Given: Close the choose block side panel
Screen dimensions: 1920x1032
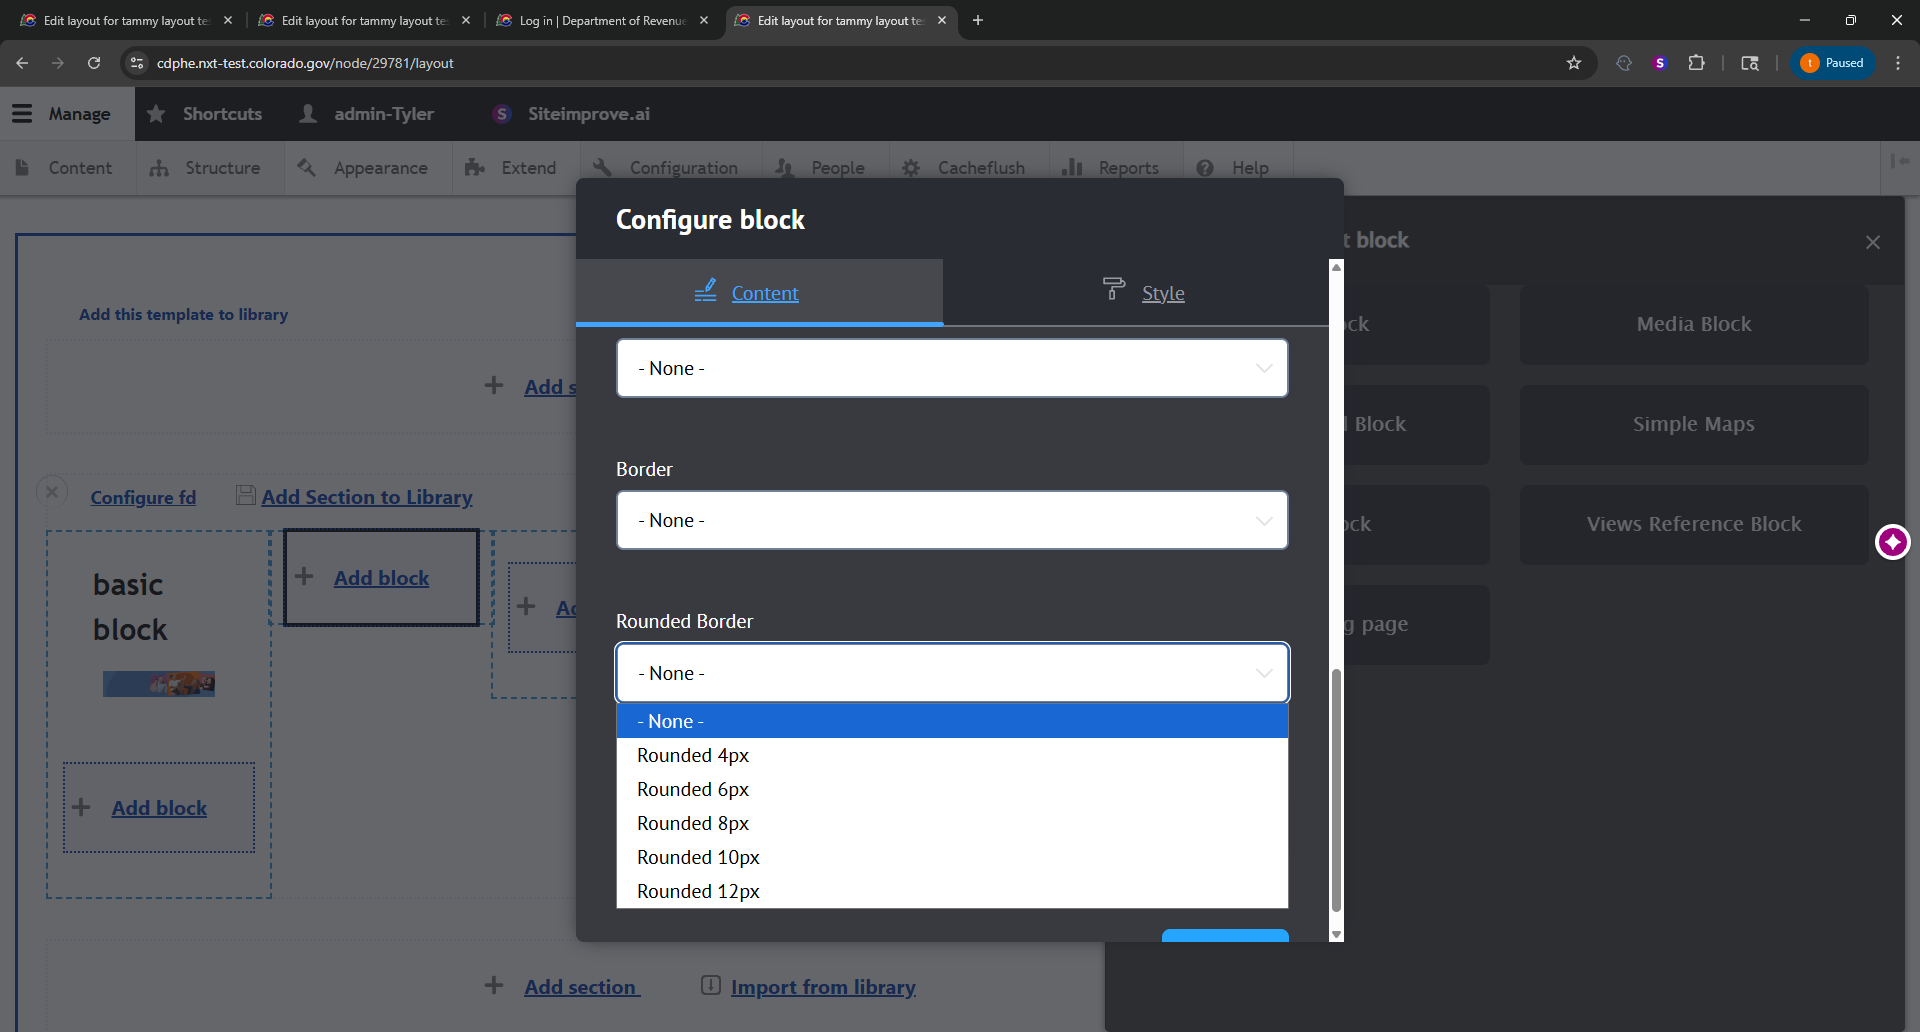Looking at the screenshot, I should [x=1873, y=242].
